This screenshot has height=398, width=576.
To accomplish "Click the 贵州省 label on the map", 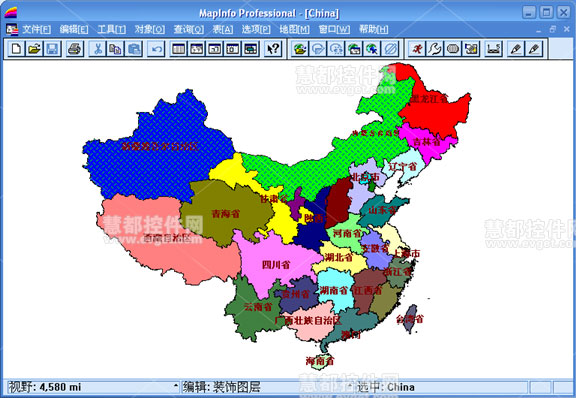I will tap(296, 294).
